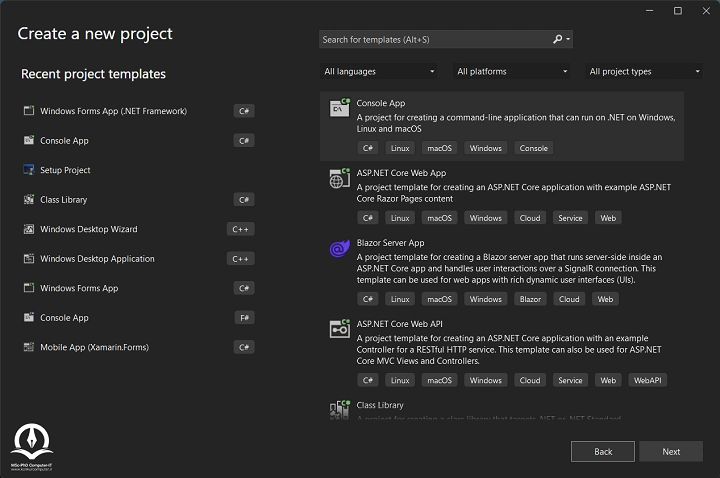
Task: Open the All project types dropdown
Action: [644, 72]
